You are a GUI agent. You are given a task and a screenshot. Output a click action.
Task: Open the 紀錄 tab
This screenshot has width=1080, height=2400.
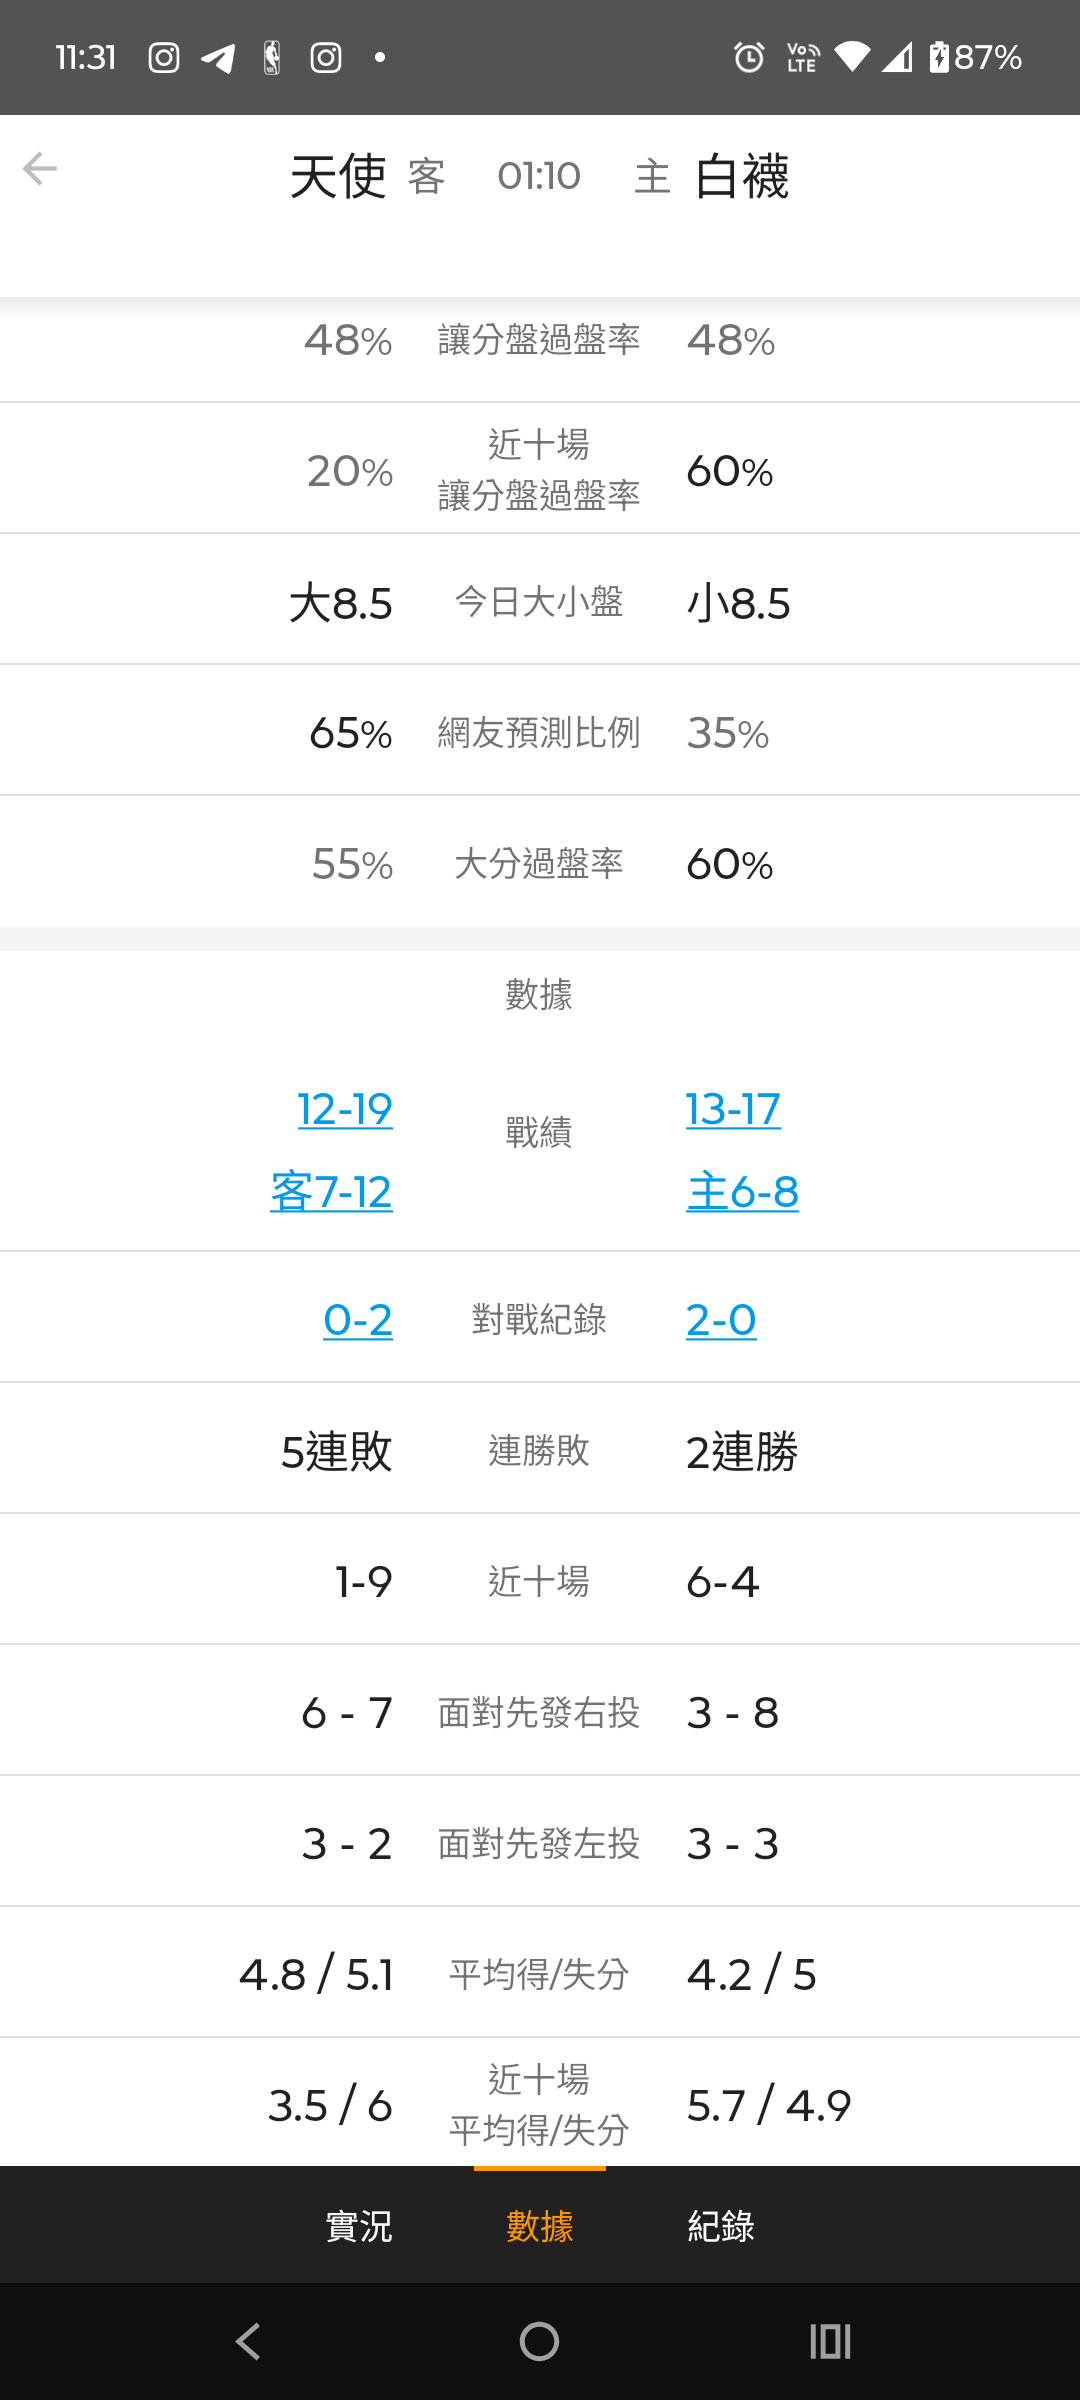coord(721,2227)
